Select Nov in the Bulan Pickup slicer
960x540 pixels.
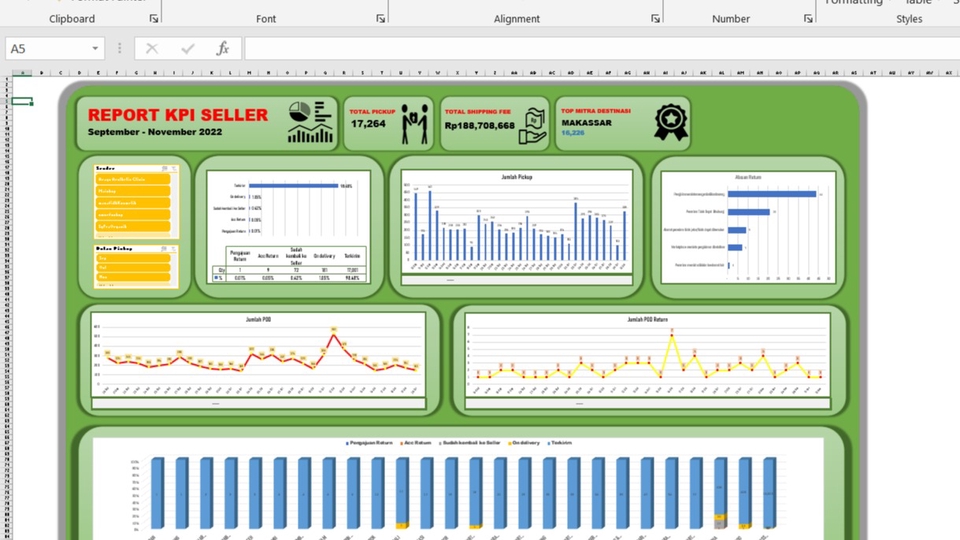pos(133,277)
